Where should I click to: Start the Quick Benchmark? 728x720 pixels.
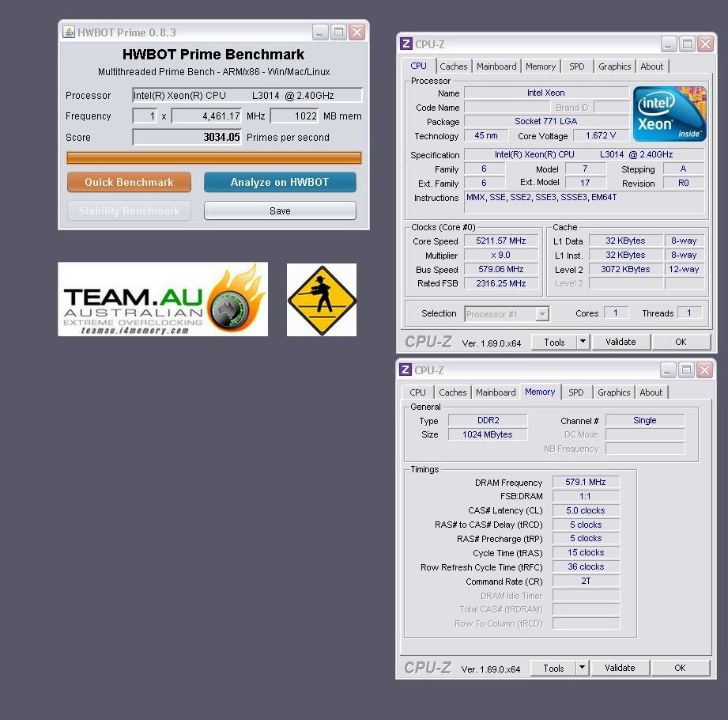[129, 182]
